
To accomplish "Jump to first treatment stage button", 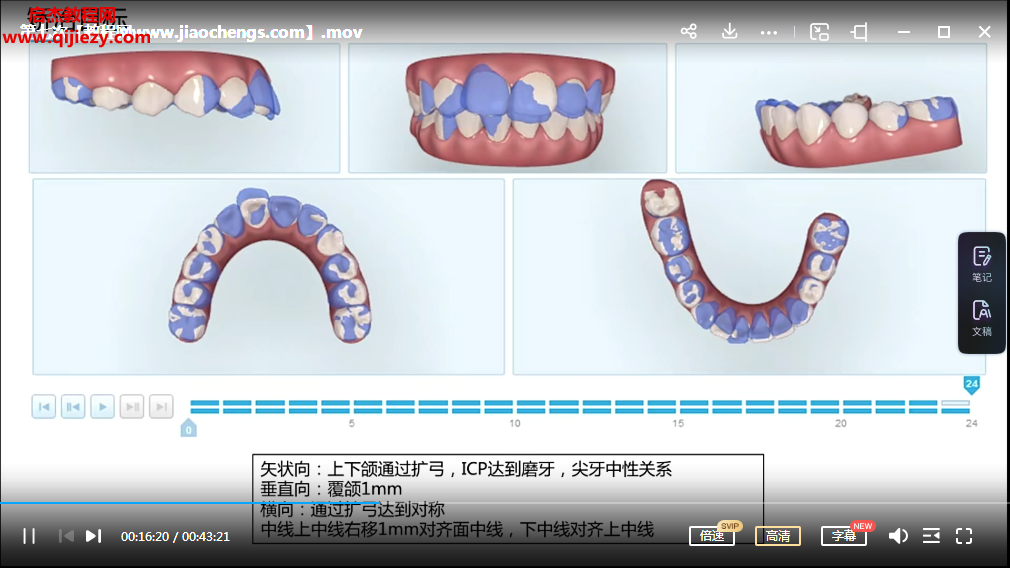I will (44, 406).
